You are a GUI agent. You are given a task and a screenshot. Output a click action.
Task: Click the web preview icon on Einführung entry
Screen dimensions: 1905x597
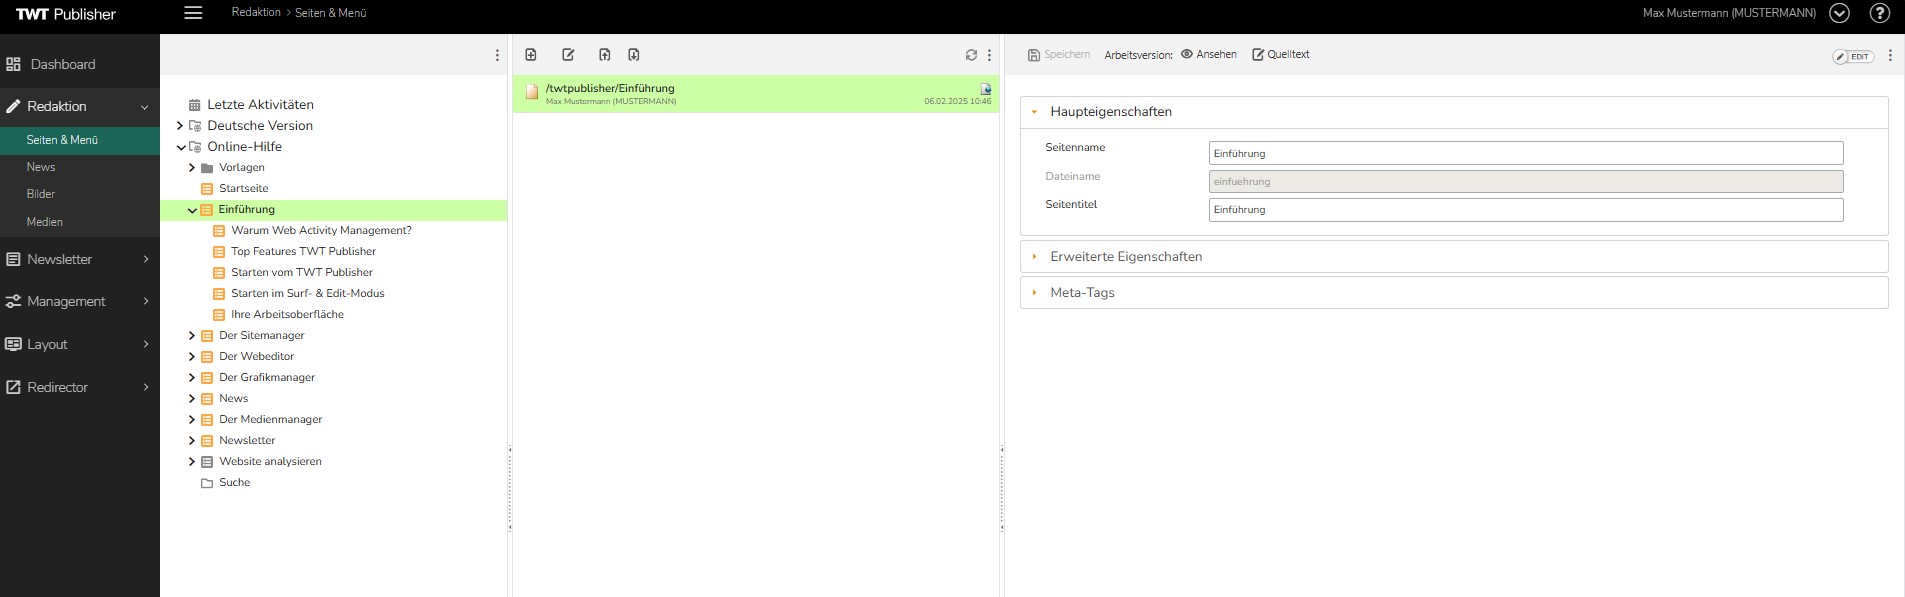(986, 88)
